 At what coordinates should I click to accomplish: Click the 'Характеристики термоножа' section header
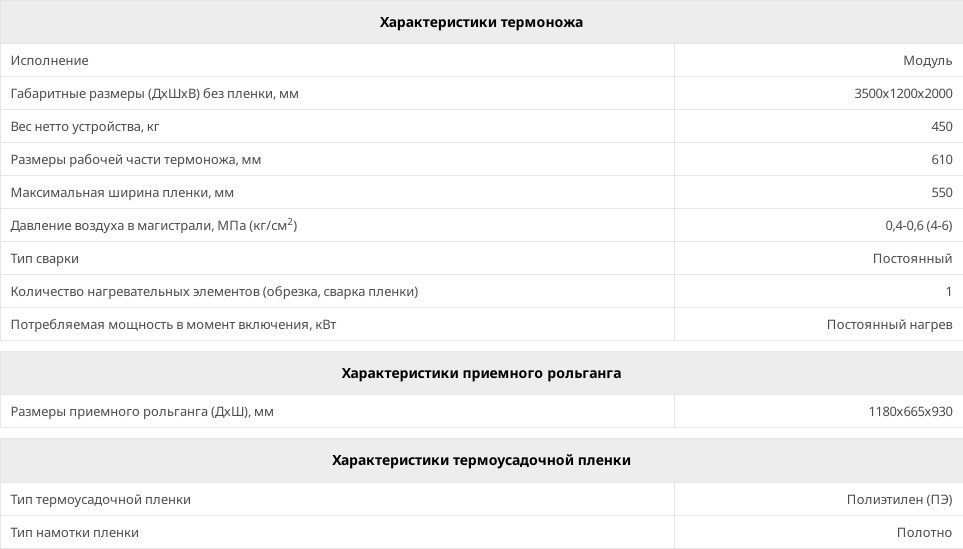pos(481,22)
